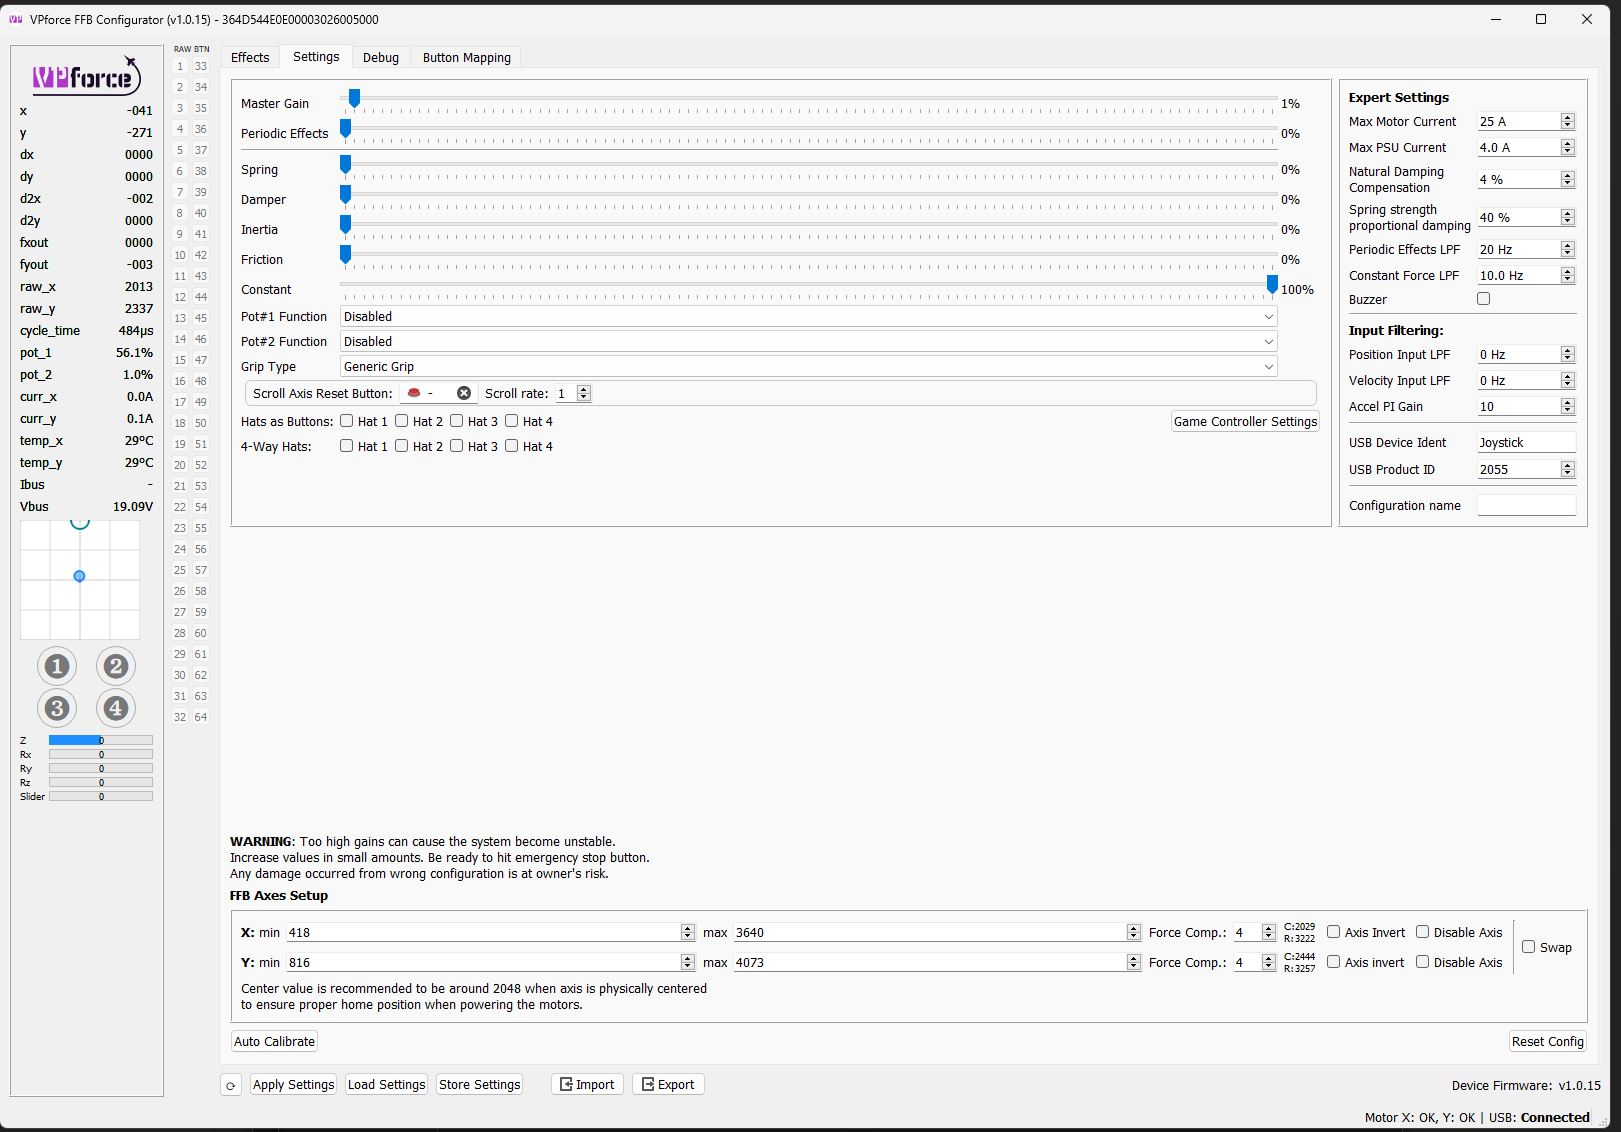The height and width of the screenshot is (1132, 1621).
Task: Tick Disable Axis for the Y axis
Action: [1423, 962]
